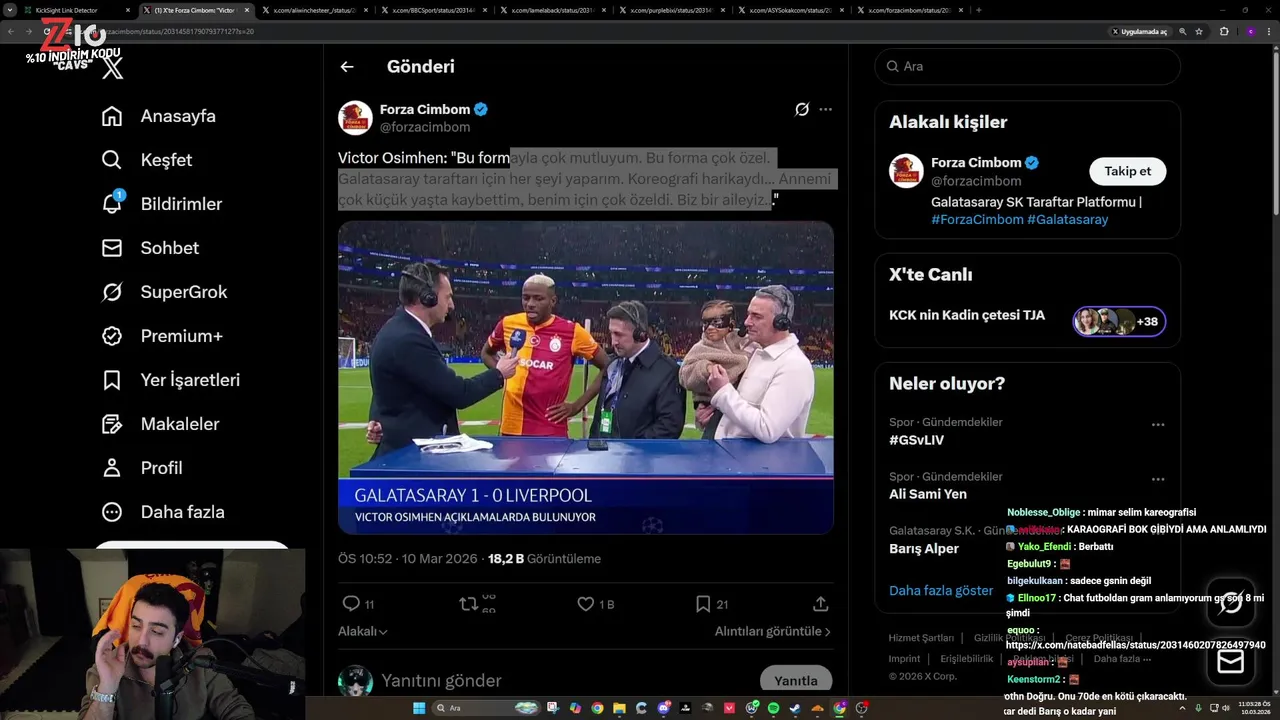Click the back arrow next to Gönderi
The height and width of the screenshot is (720, 1280).
(x=347, y=67)
